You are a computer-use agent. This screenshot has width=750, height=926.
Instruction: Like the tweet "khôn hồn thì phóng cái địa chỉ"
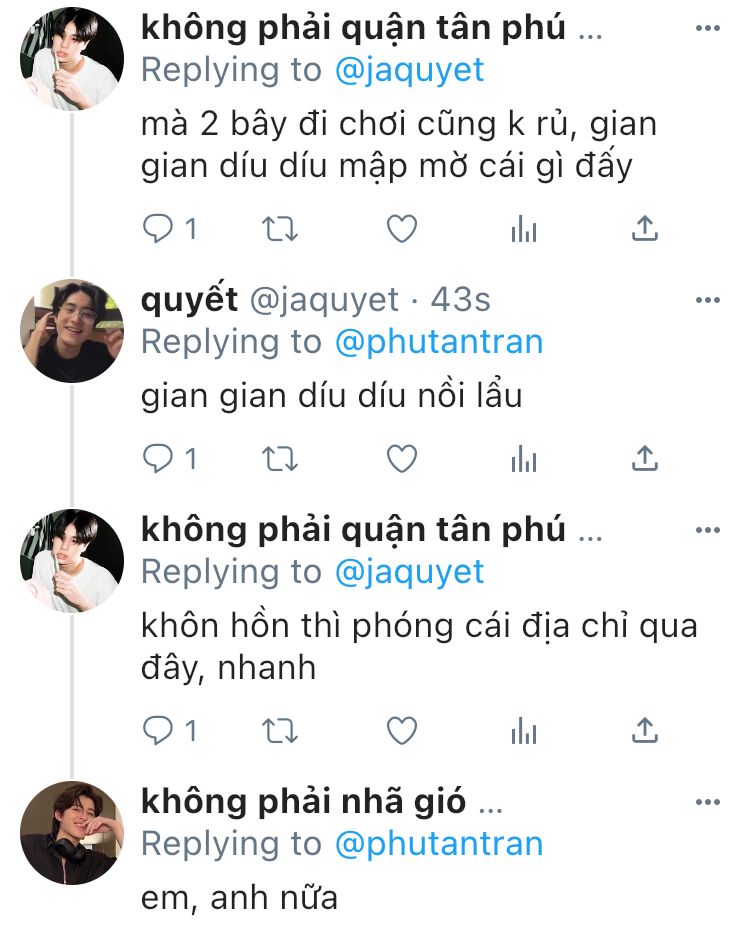pos(402,731)
